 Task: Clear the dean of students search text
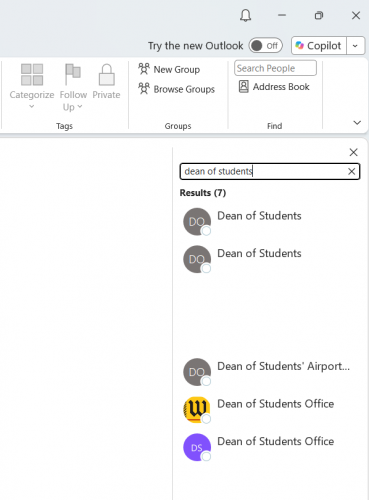pyautogui.click(x=351, y=171)
